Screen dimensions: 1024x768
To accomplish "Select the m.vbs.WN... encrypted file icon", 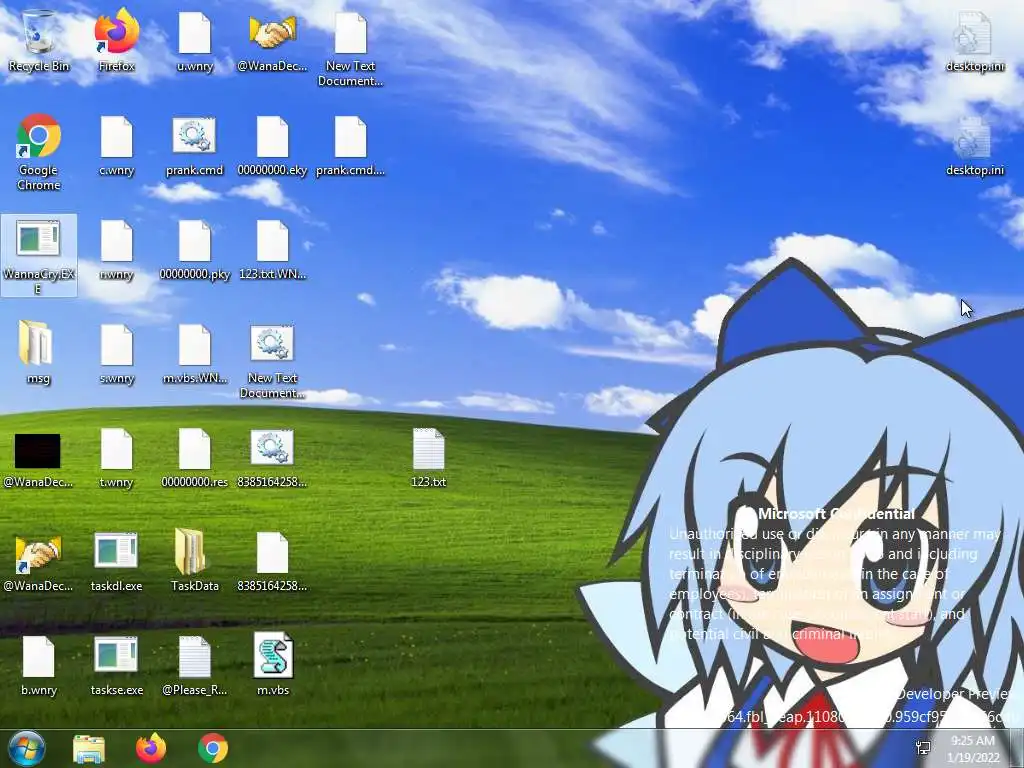I will click(195, 354).
